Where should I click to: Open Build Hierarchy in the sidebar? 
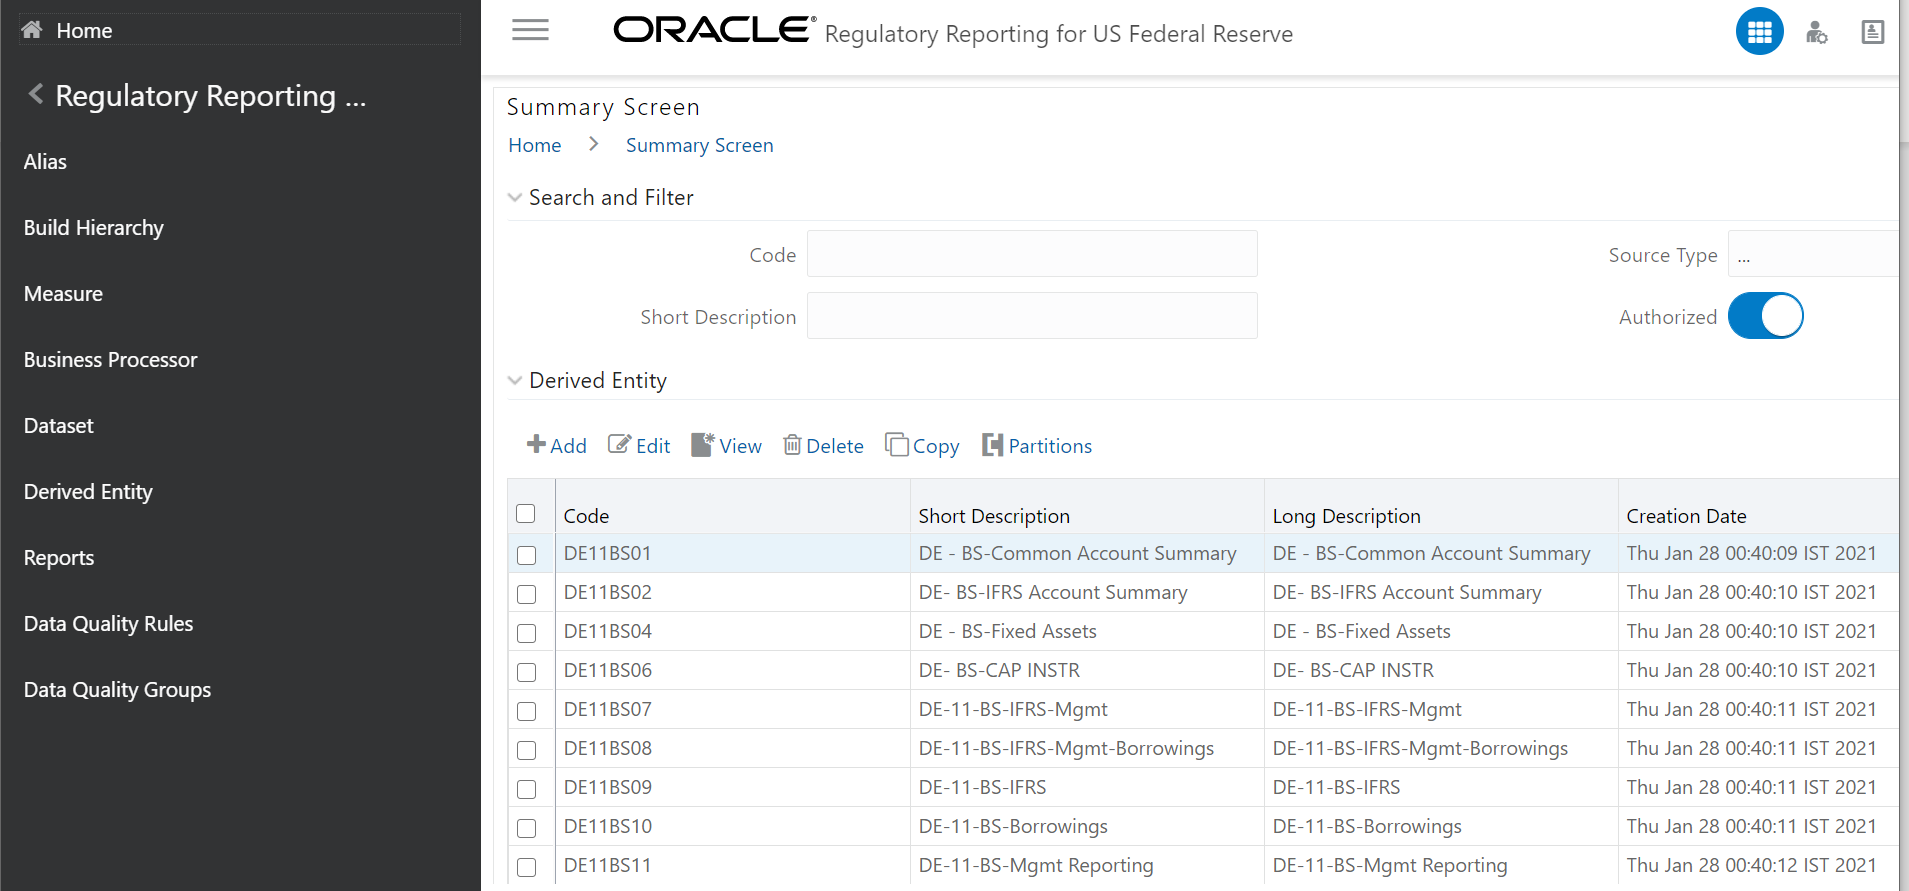[93, 228]
